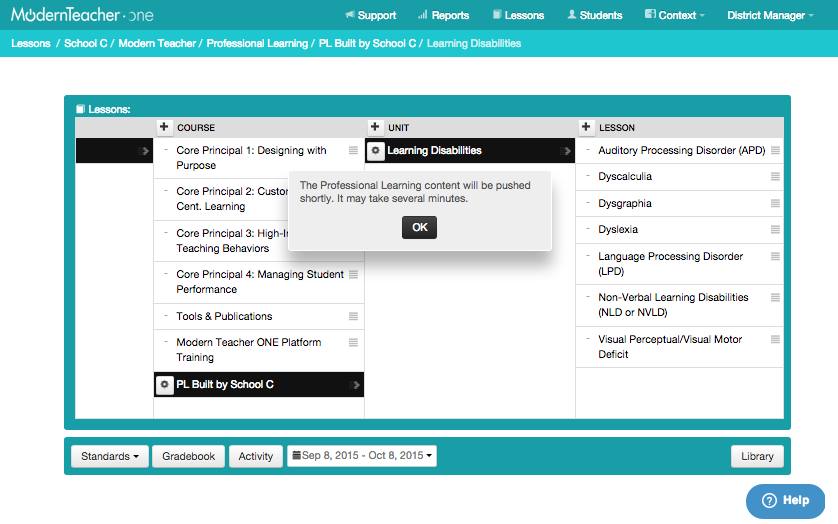Click the handle icon on Auditory Processing Disorder
Viewport: 838px width, 524px height.
coord(775,151)
